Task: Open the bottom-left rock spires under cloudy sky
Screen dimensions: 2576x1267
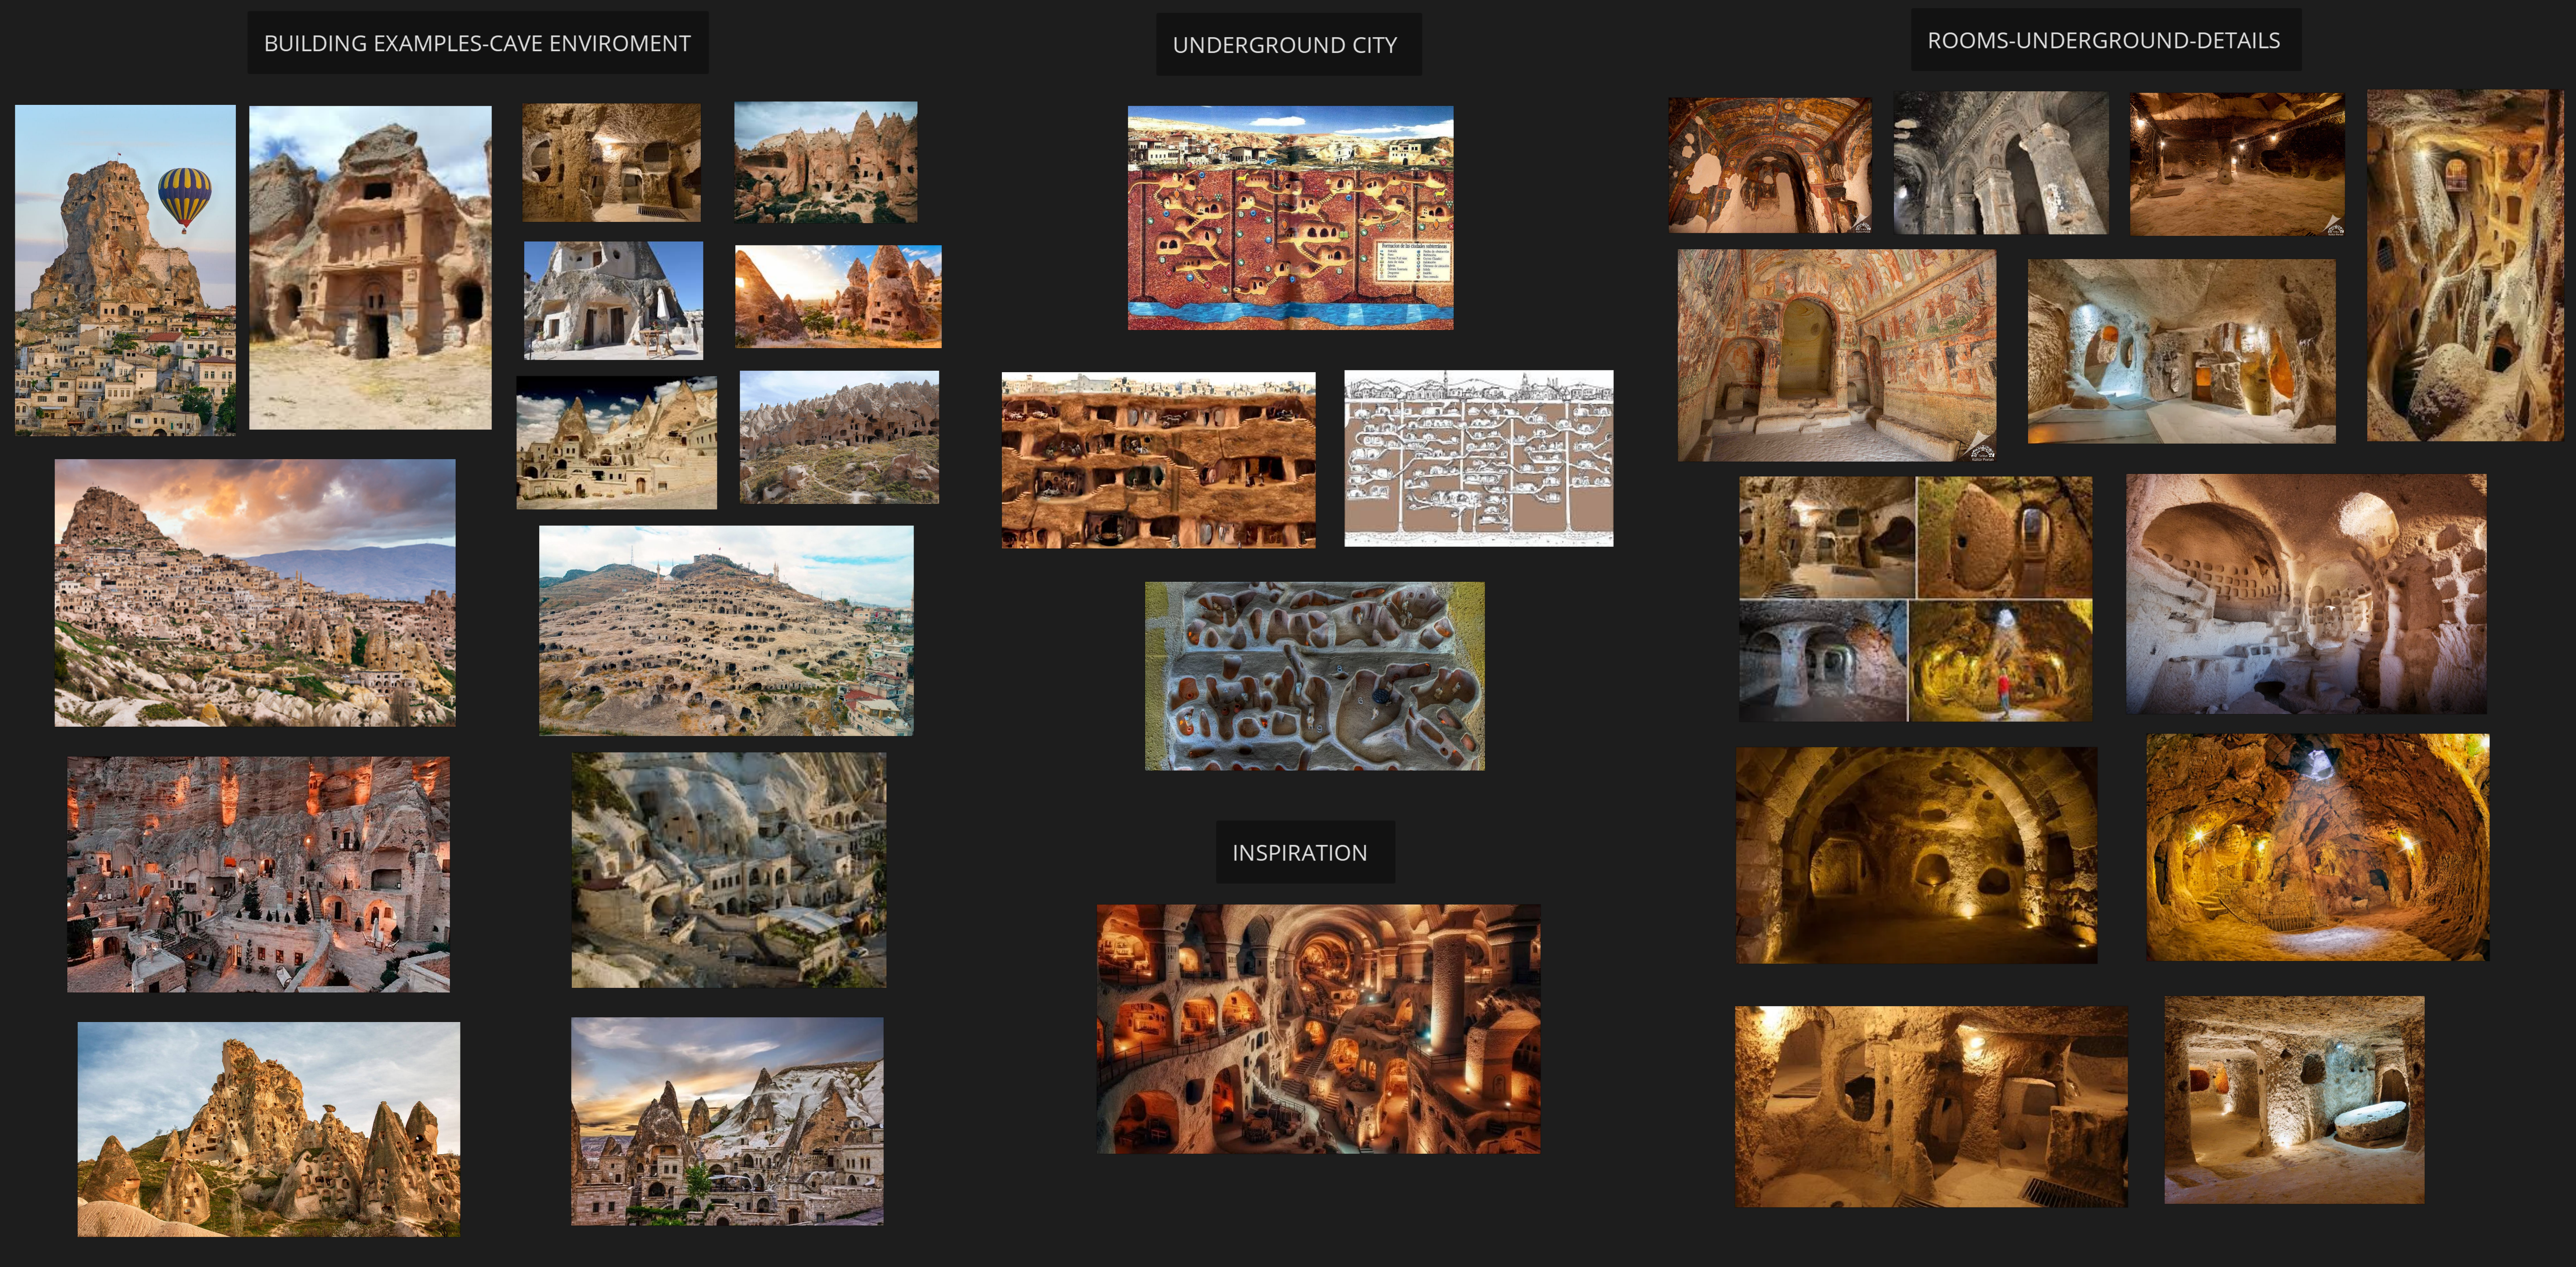Action: coord(269,1129)
